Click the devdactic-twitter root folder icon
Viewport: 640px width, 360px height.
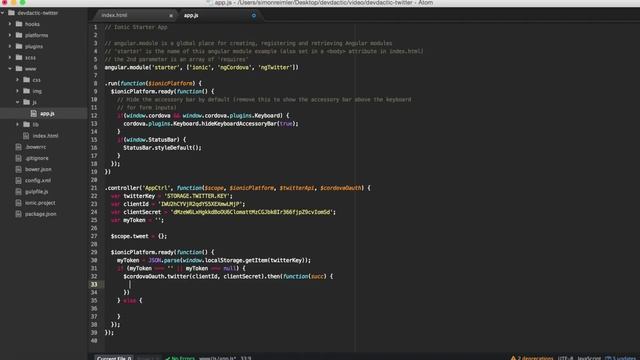tap(11, 13)
